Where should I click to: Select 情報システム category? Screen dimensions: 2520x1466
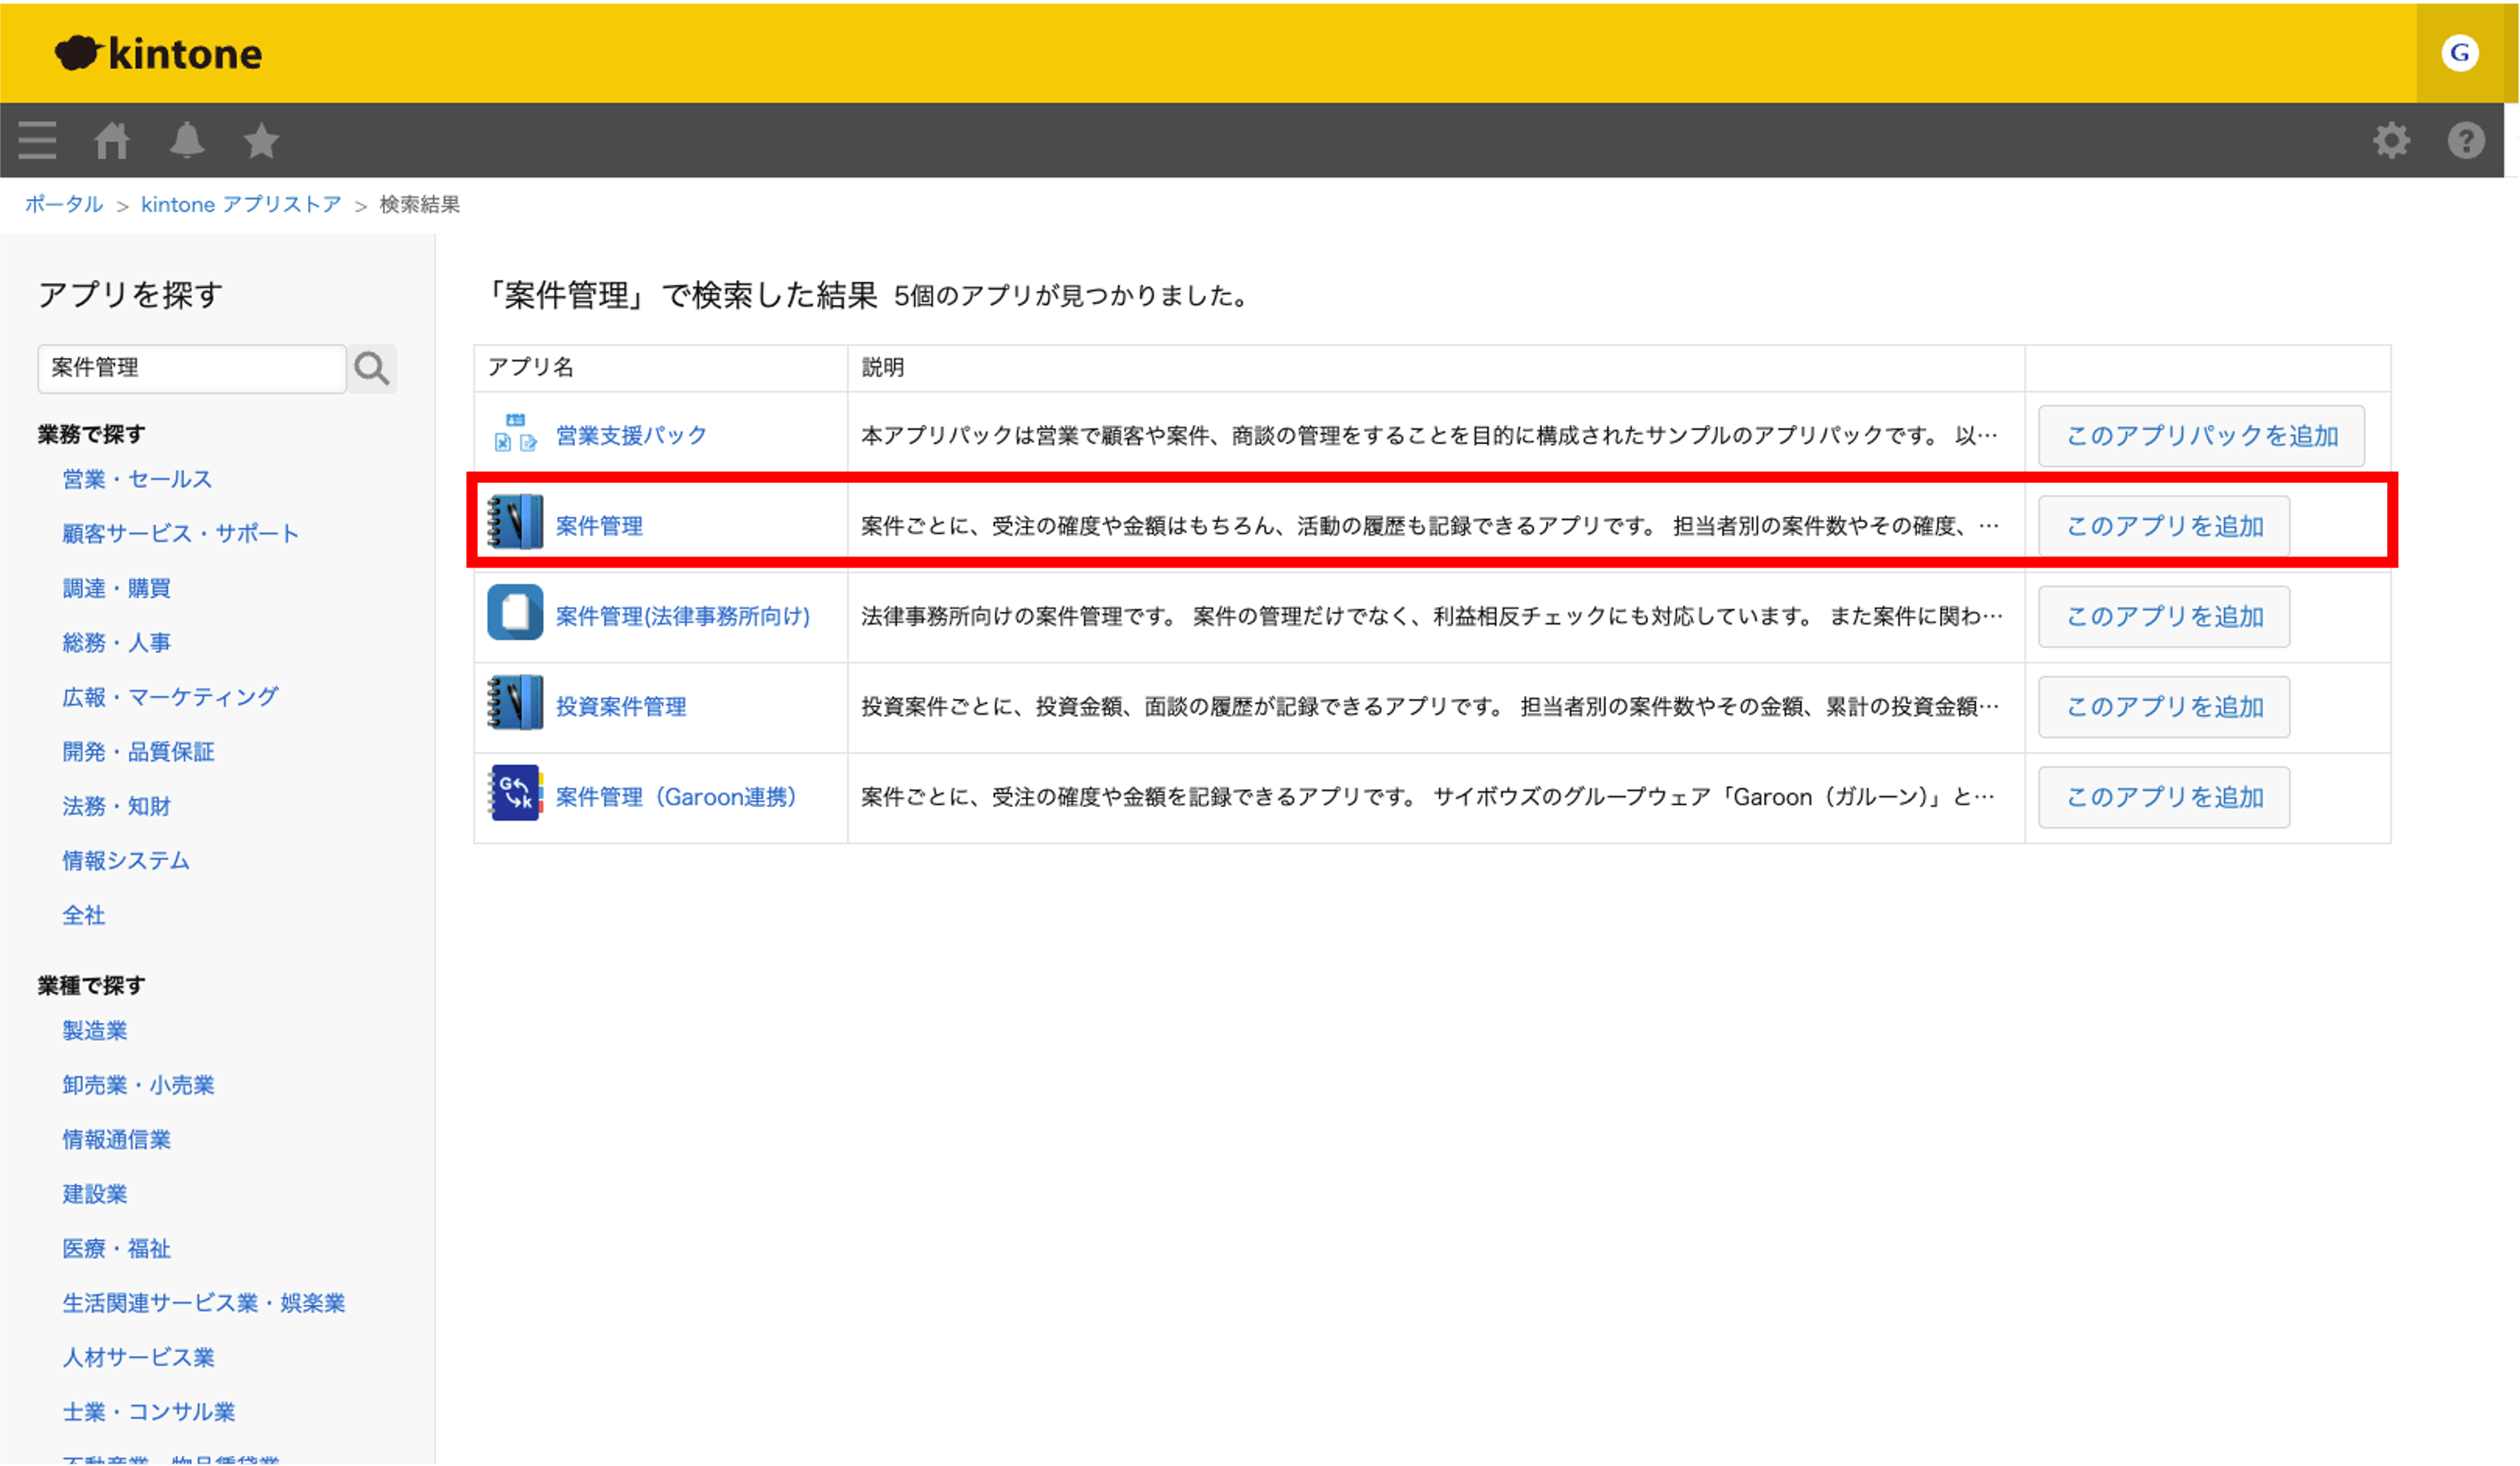(x=126, y=860)
